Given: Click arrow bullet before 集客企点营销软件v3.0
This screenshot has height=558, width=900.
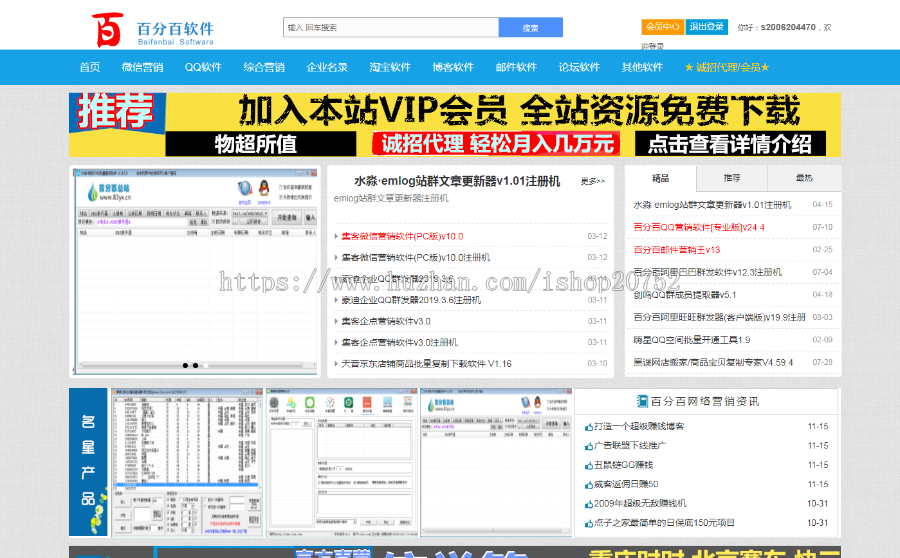Looking at the screenshot, I should point(336,321).
